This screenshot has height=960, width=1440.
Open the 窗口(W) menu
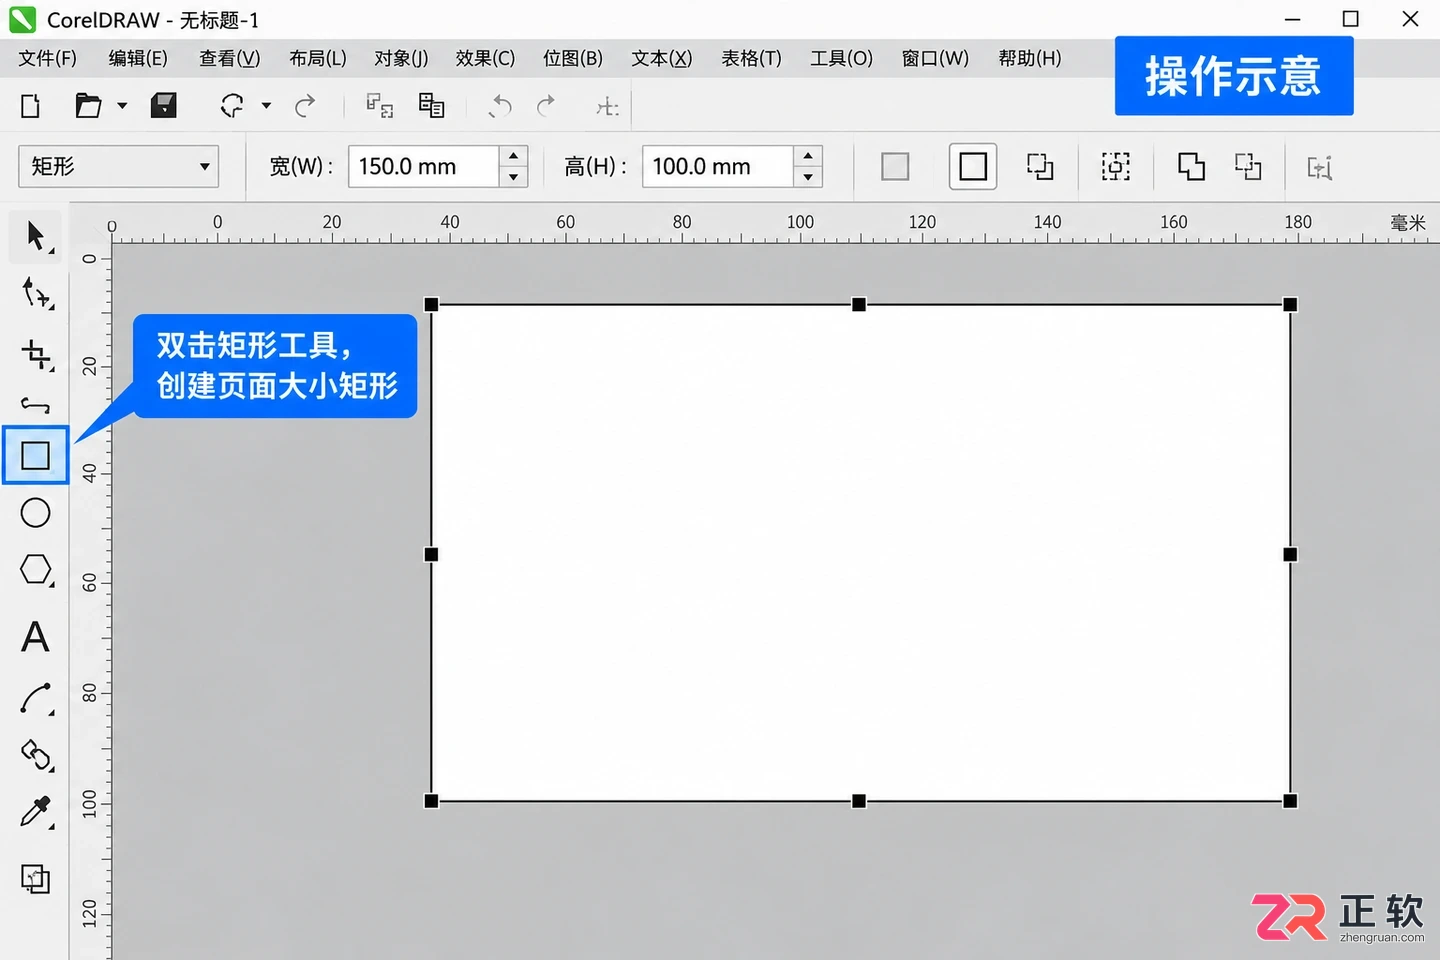pos(935,58)
